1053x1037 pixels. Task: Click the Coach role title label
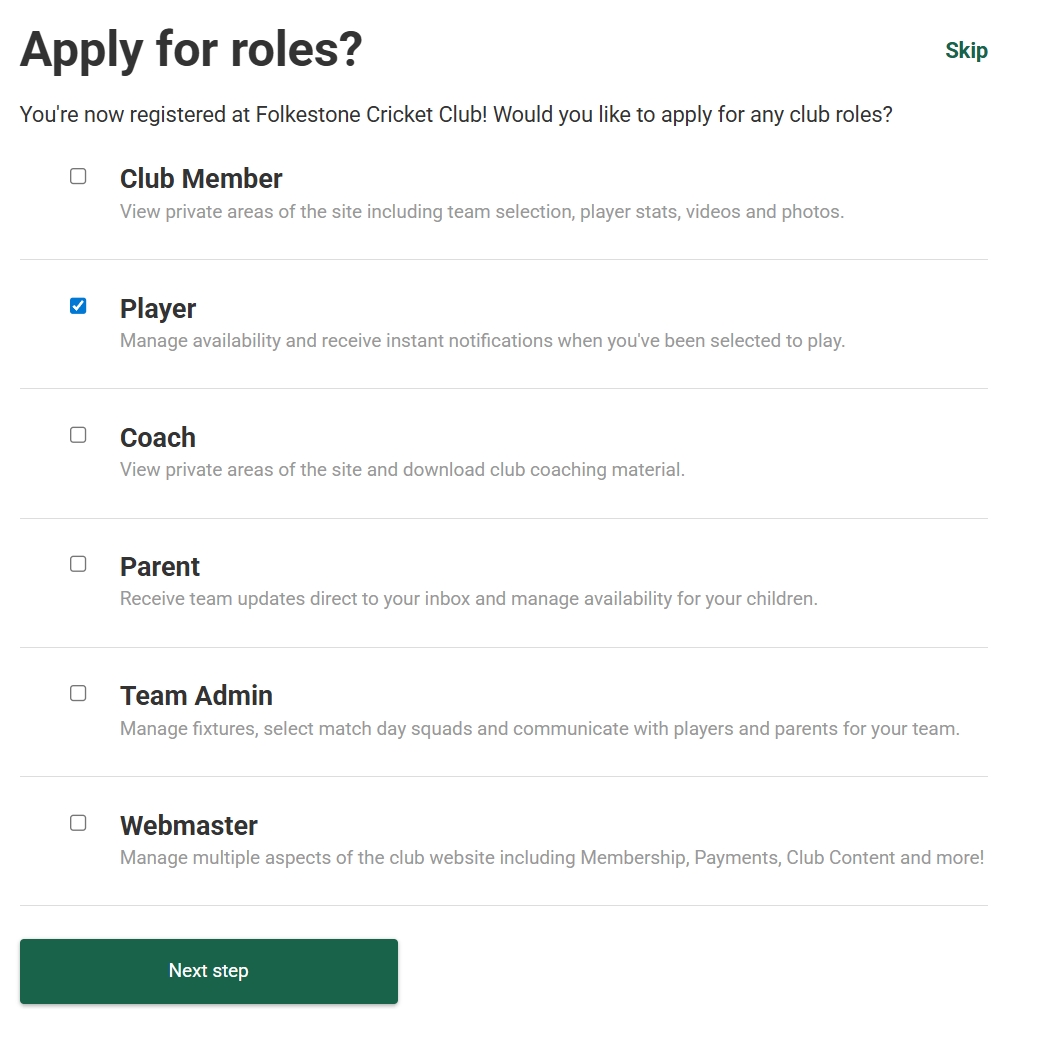(x=158, y=438)
